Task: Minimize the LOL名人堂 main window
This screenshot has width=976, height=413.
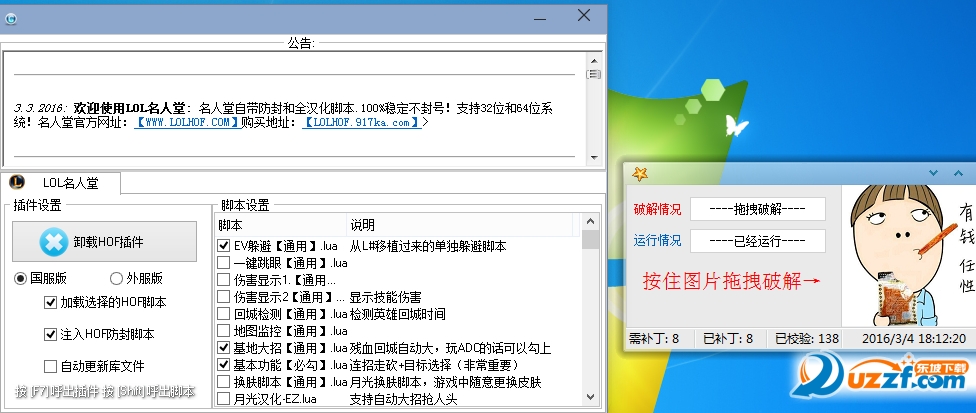Action: (540, 19)
